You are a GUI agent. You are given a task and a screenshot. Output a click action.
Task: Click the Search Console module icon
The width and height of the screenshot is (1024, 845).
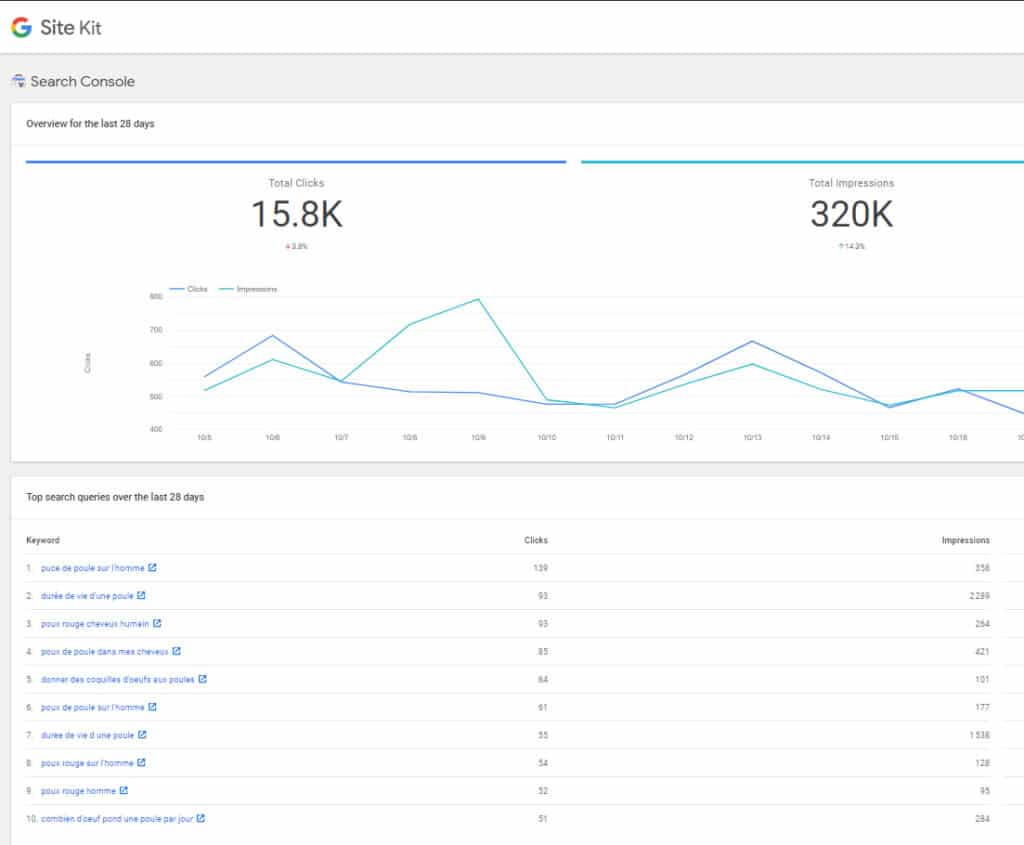[x=18, y=81]
